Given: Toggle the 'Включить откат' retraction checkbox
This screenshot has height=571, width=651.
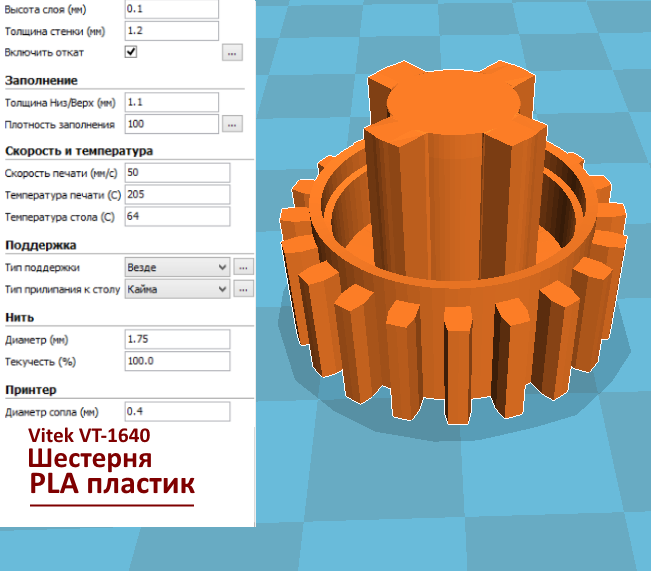Looking at the screenshot, I should 131,52.
